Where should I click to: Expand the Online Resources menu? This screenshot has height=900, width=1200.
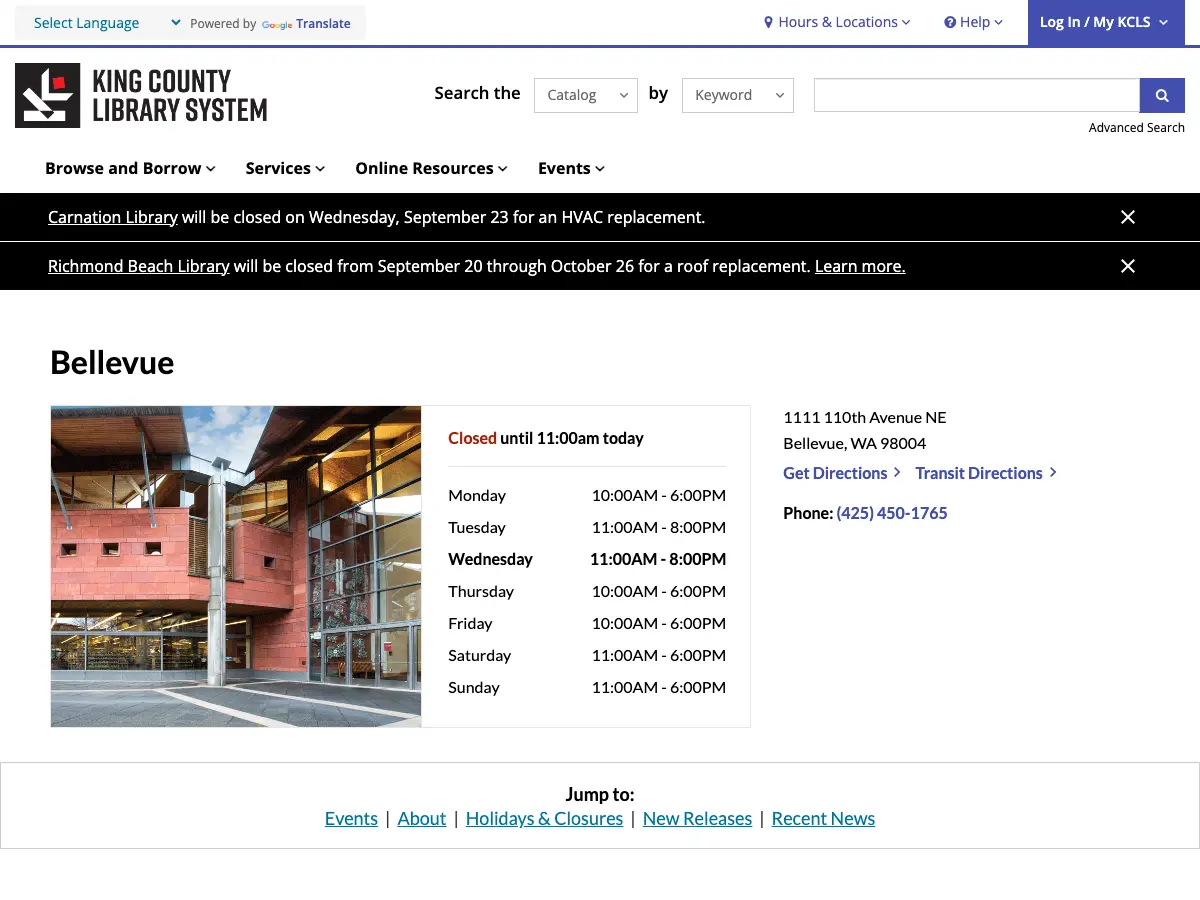[x=431, y=168]
